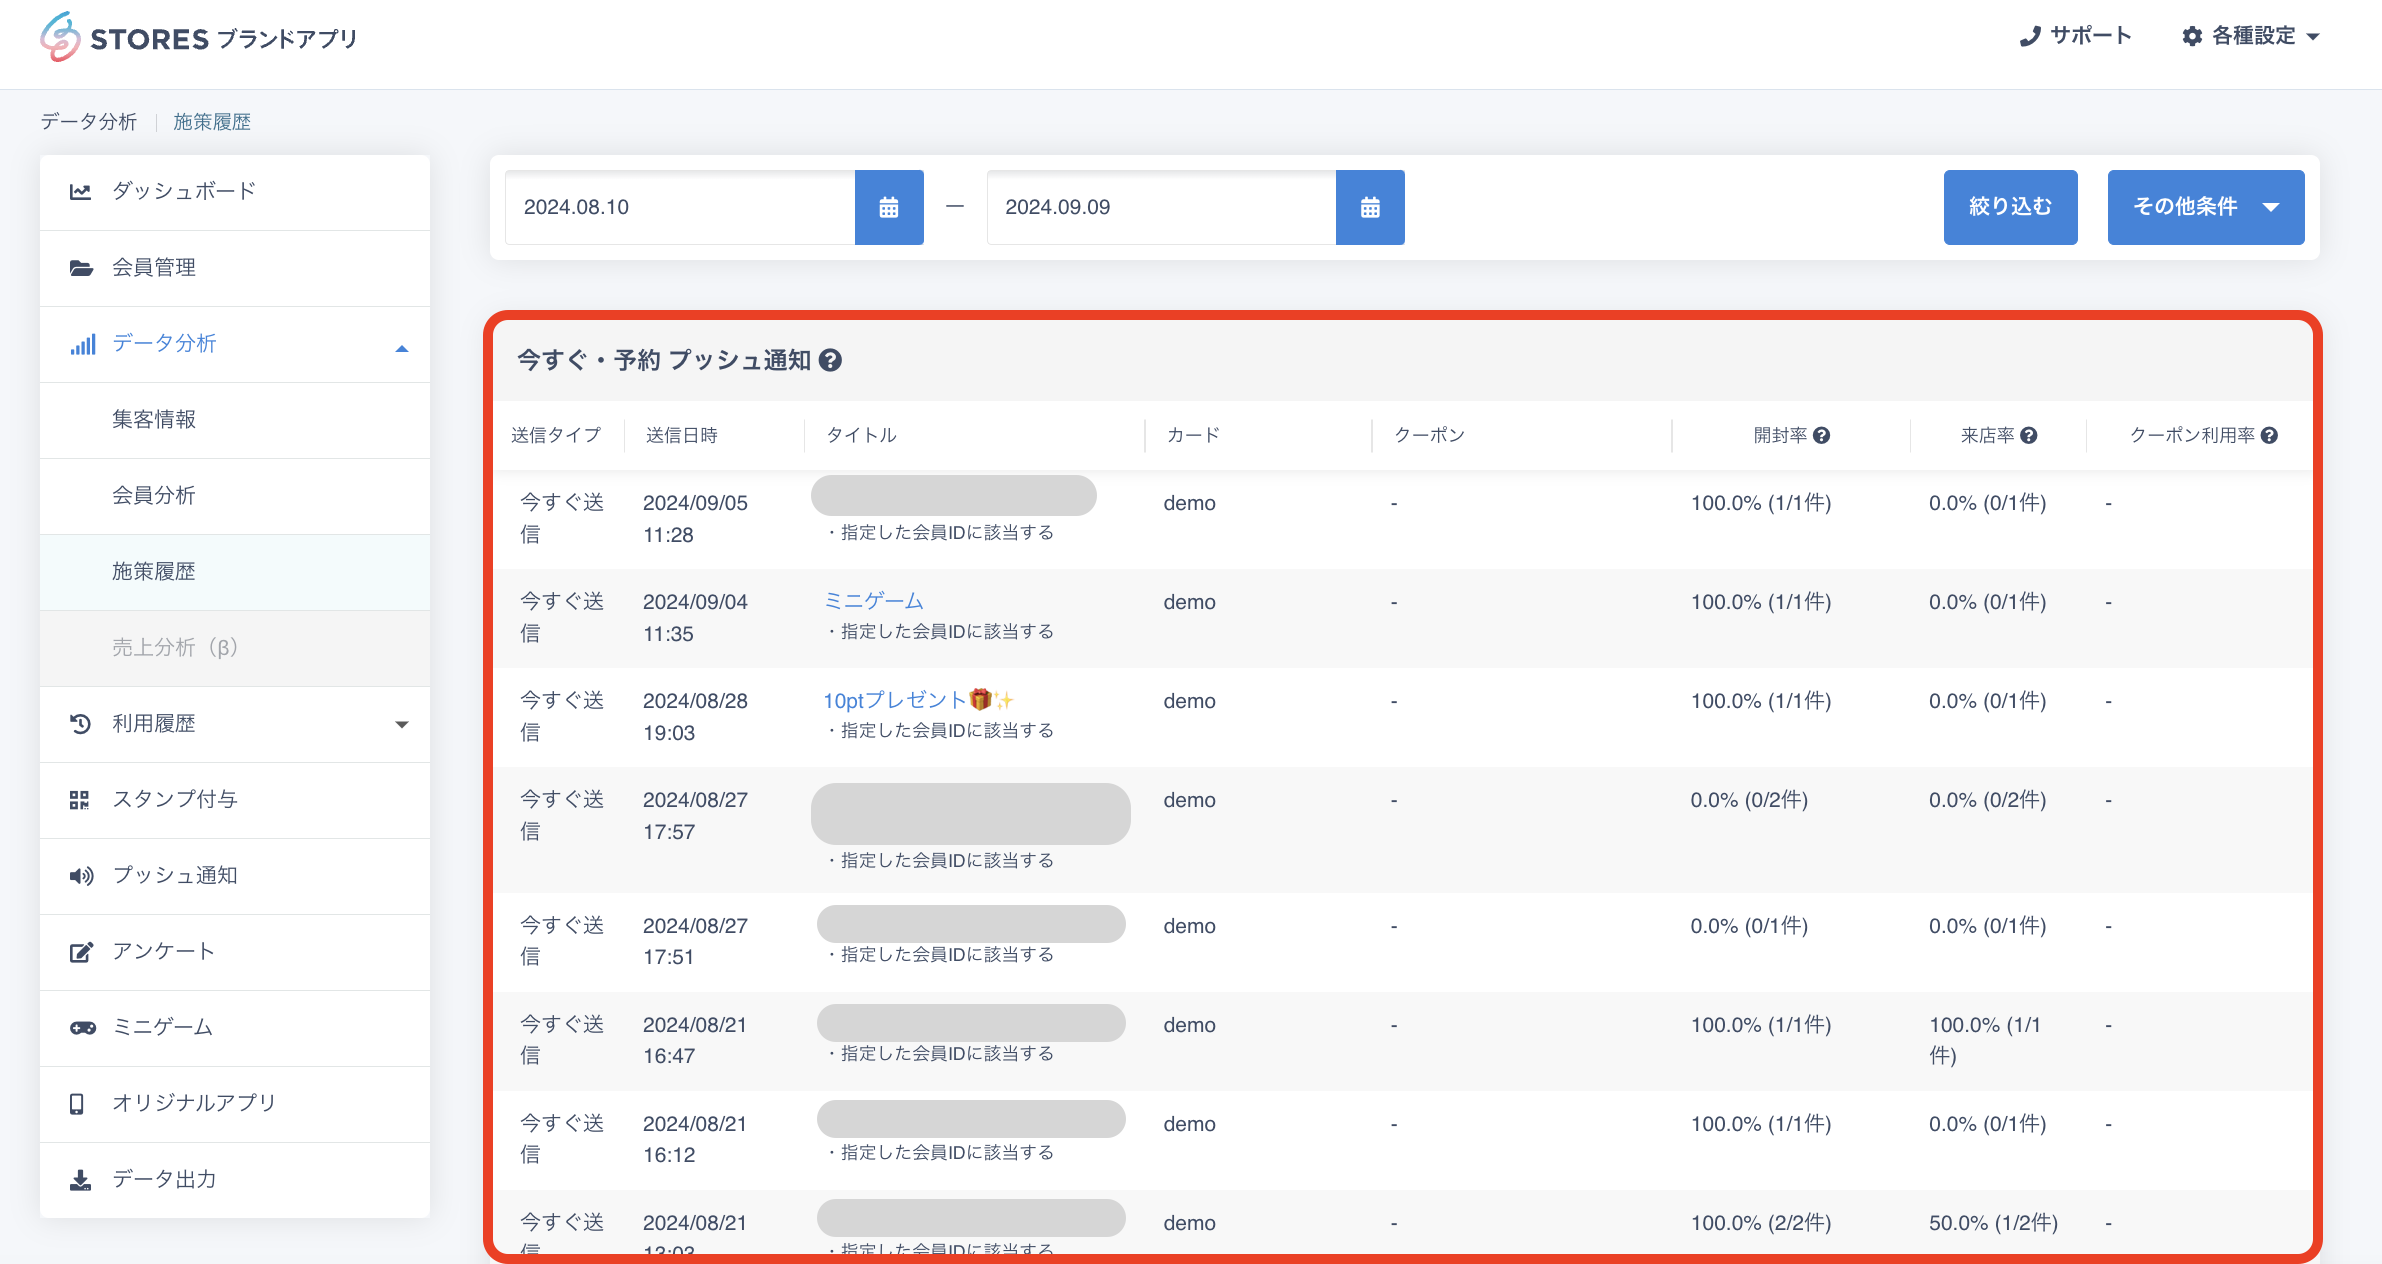Click the カード column header

pos(1193,435)
